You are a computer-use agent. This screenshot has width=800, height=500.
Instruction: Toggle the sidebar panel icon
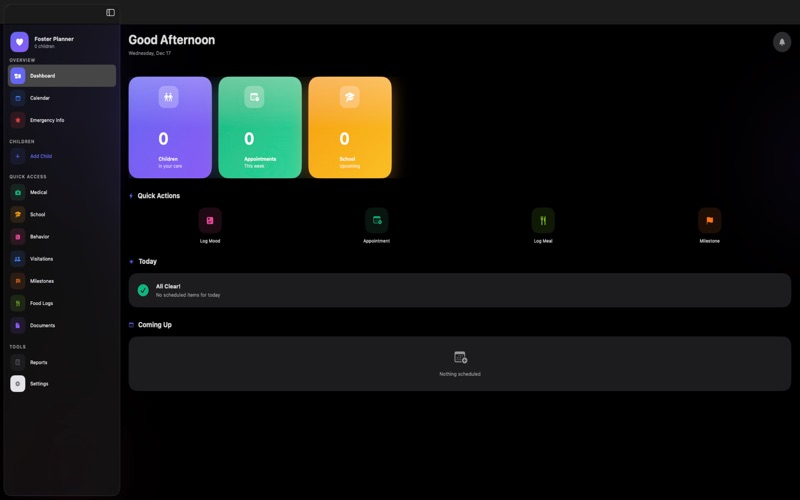click(110, 12)
